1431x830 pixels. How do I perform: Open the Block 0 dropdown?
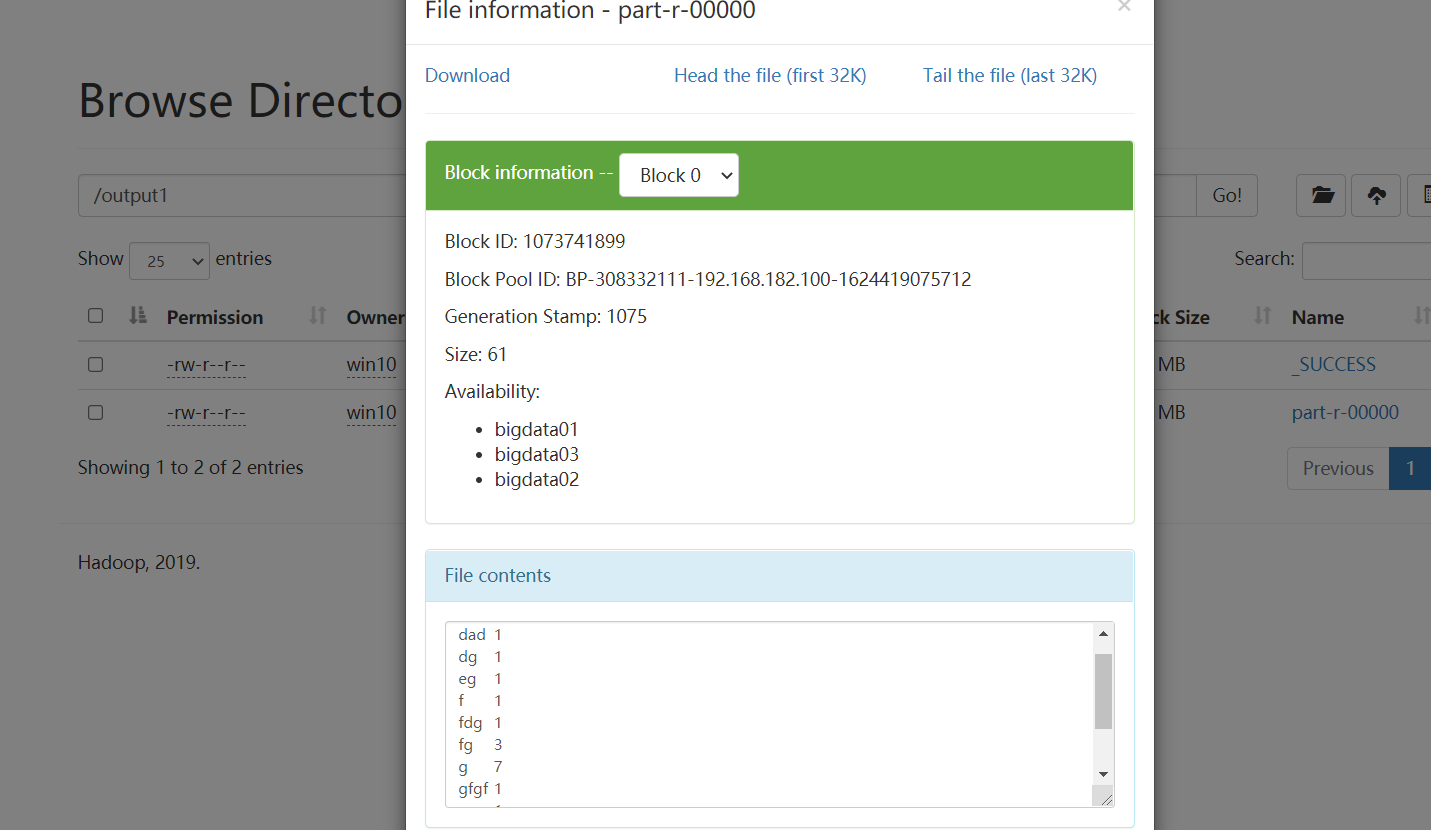(x=679, y=175)
